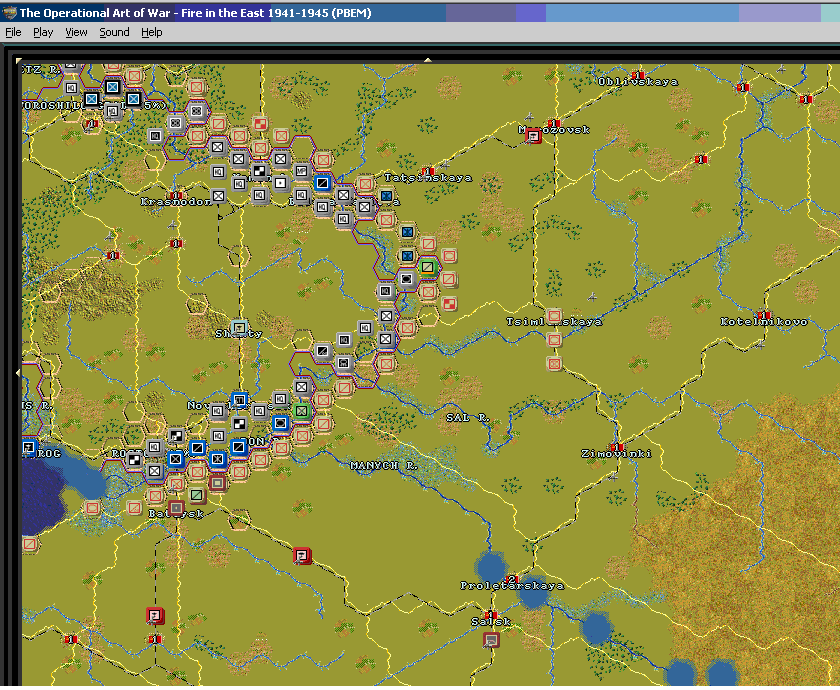
Task: Click the Tatsinskaya town label
Action: [x=428, y=178]
